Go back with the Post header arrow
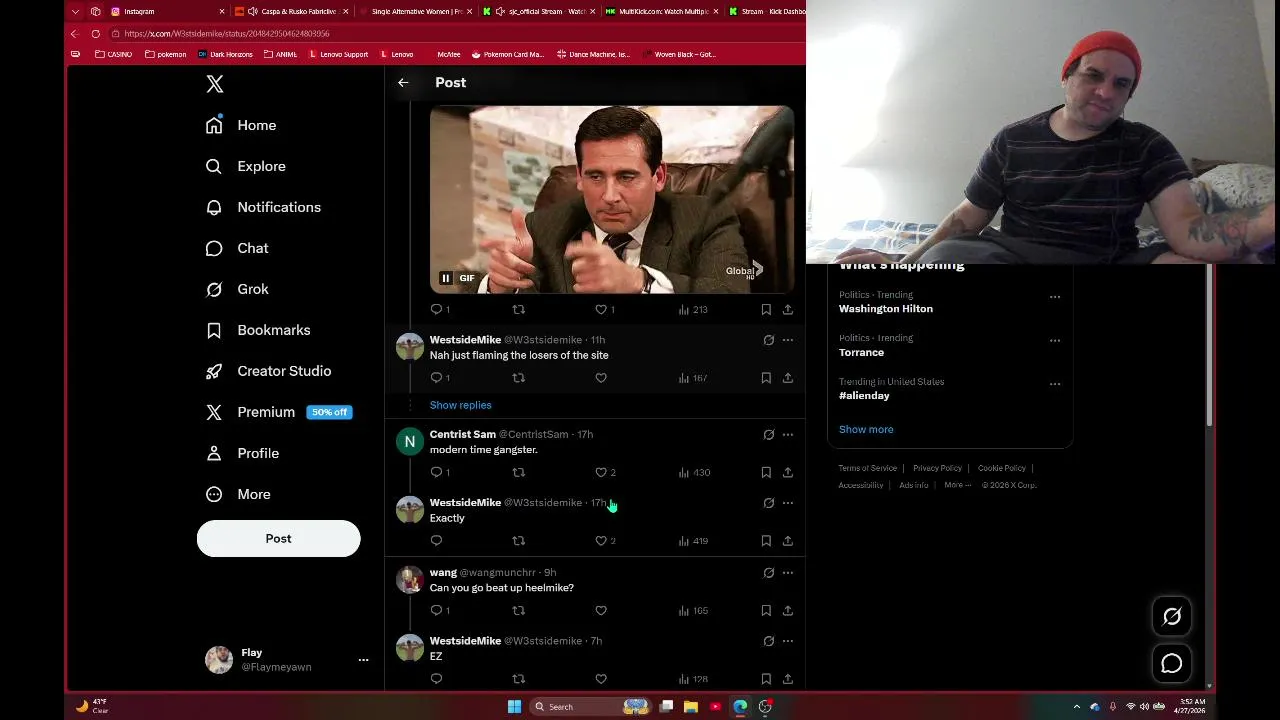The height and width of the screenshot is (720, 1280). 403,83
